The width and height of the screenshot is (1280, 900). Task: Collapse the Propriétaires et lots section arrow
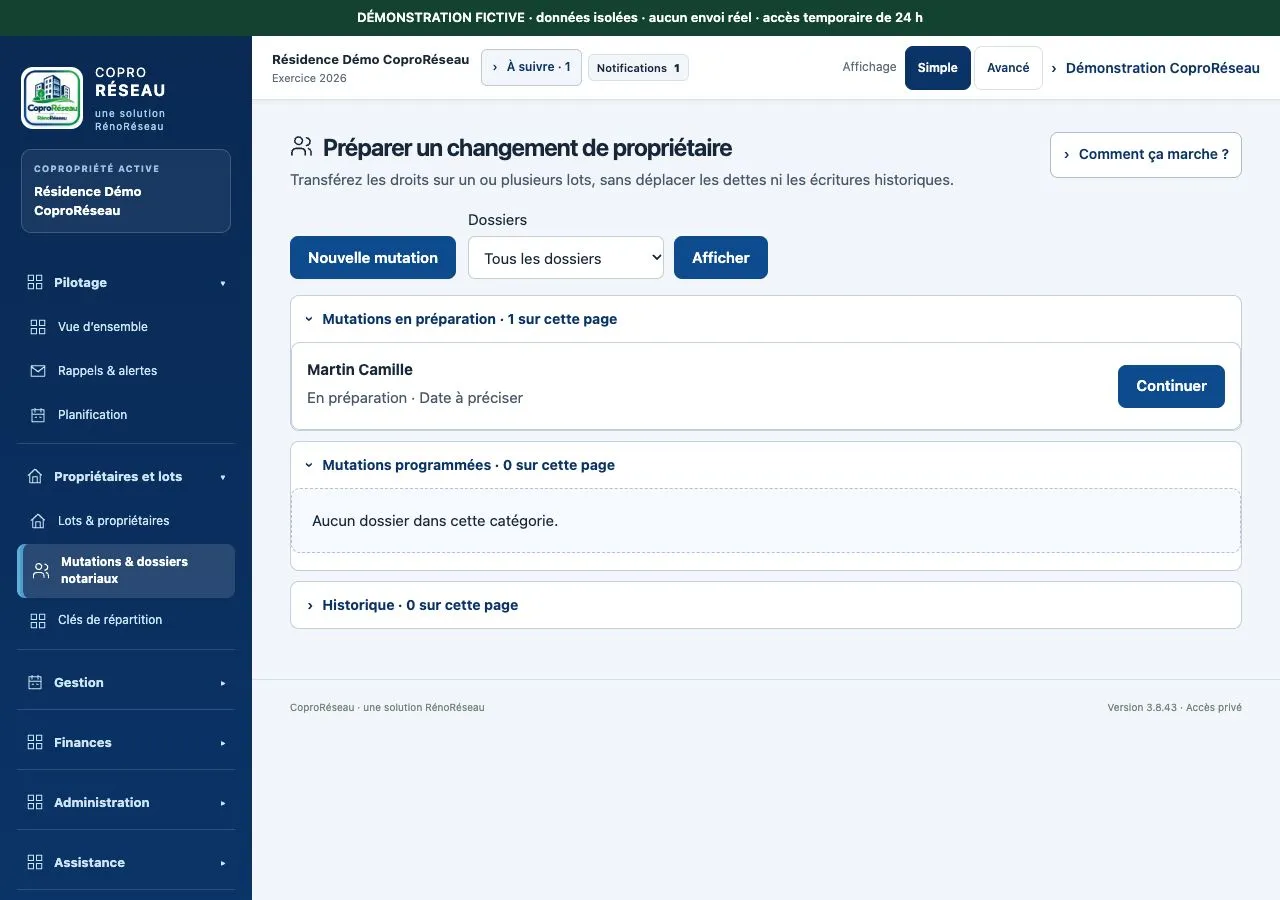[223, 477]
